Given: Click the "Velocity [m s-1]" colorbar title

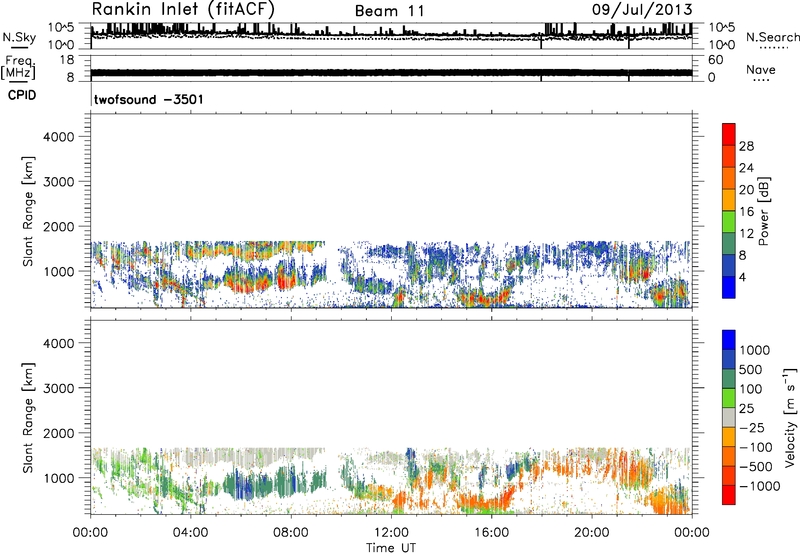Looking at the screenshot, I should tap(789, 417).
